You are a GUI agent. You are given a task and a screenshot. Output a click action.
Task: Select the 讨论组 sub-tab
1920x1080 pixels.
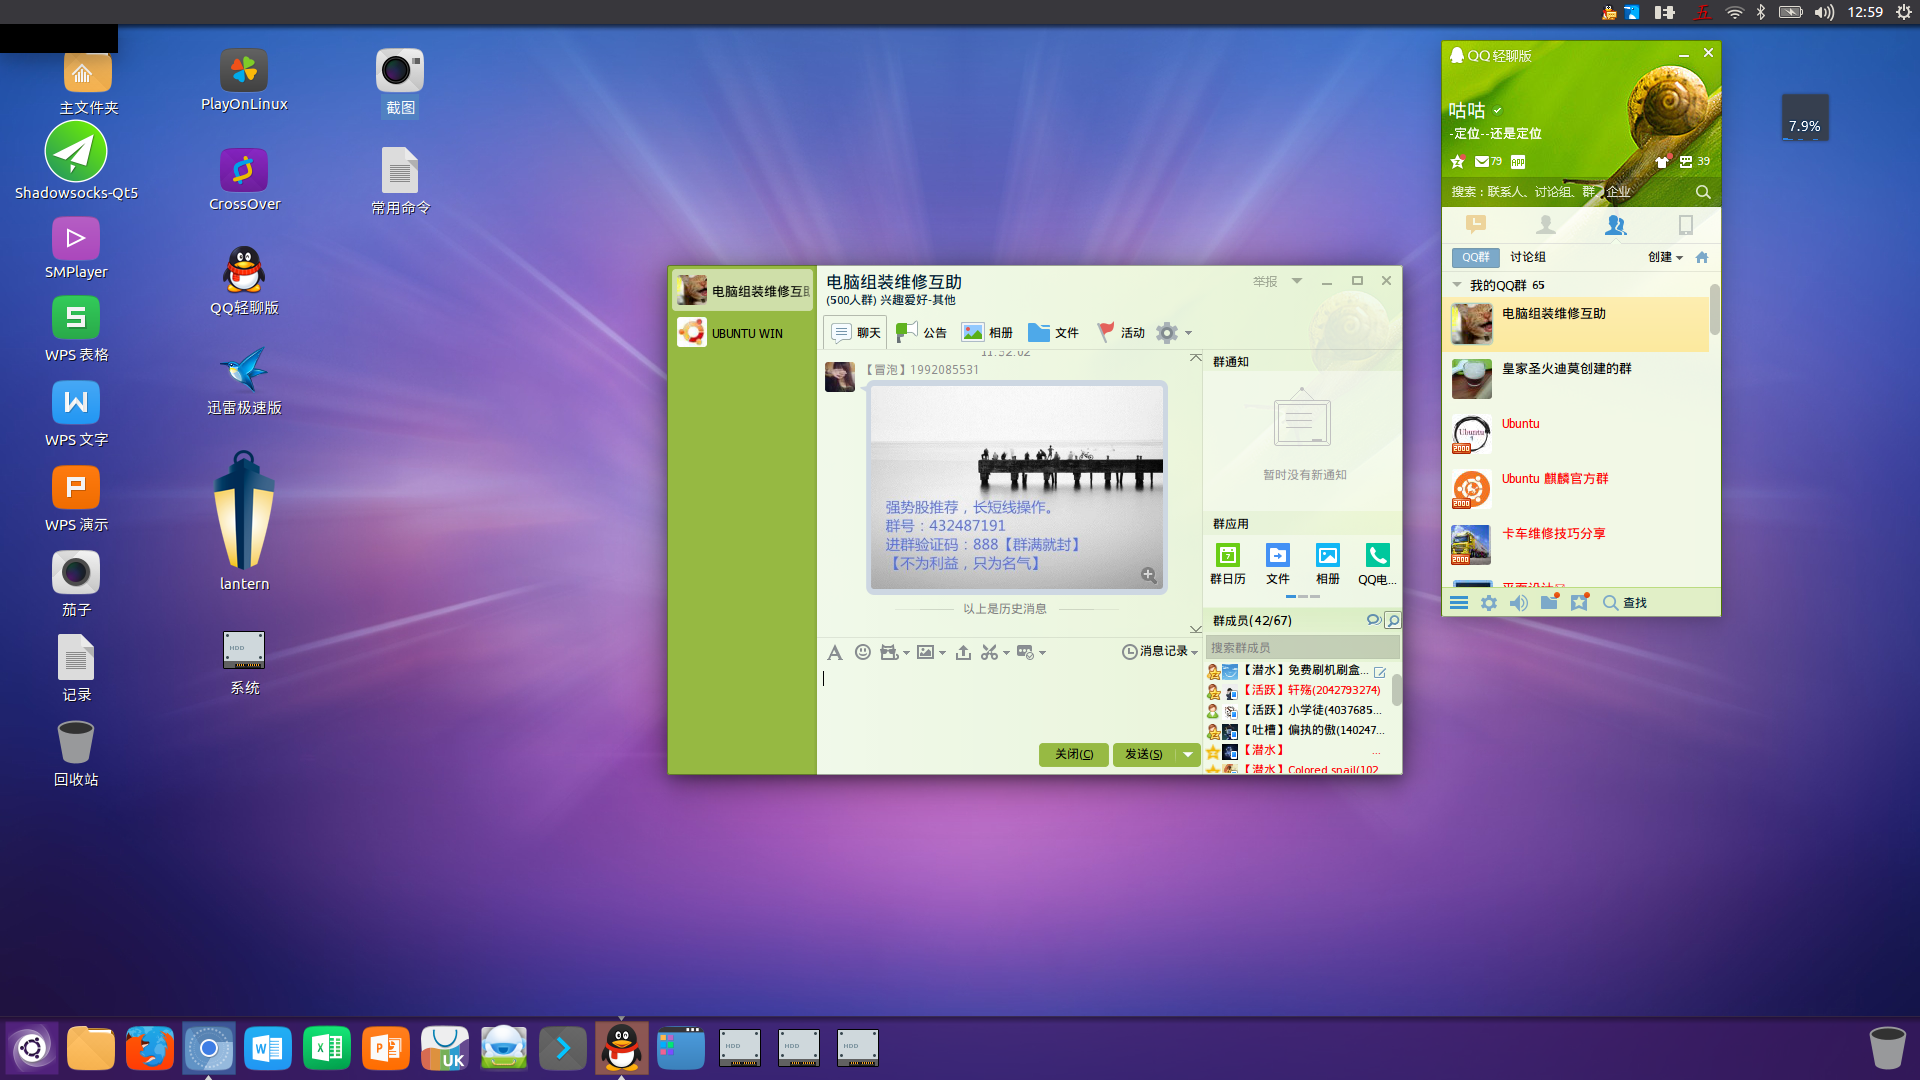pyautogui.click(x=1528, y=257)
